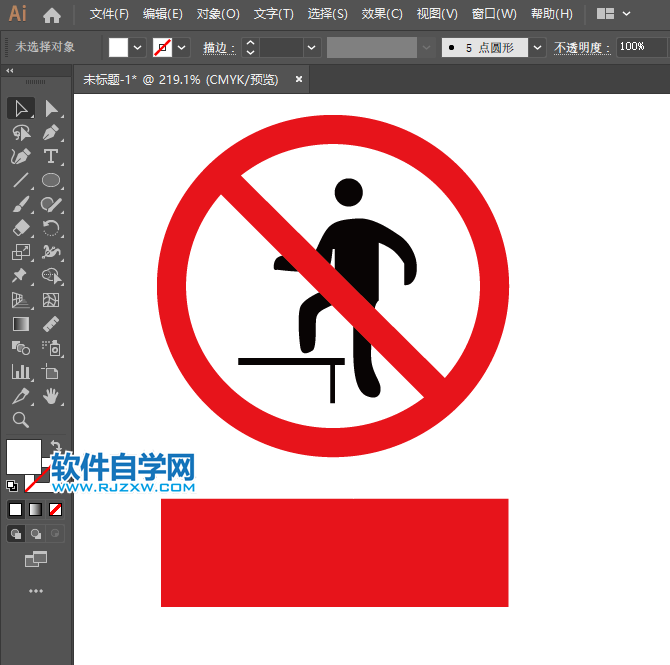Choose the Perspective Grid tool
670x665 pixels.
point(21,300)
